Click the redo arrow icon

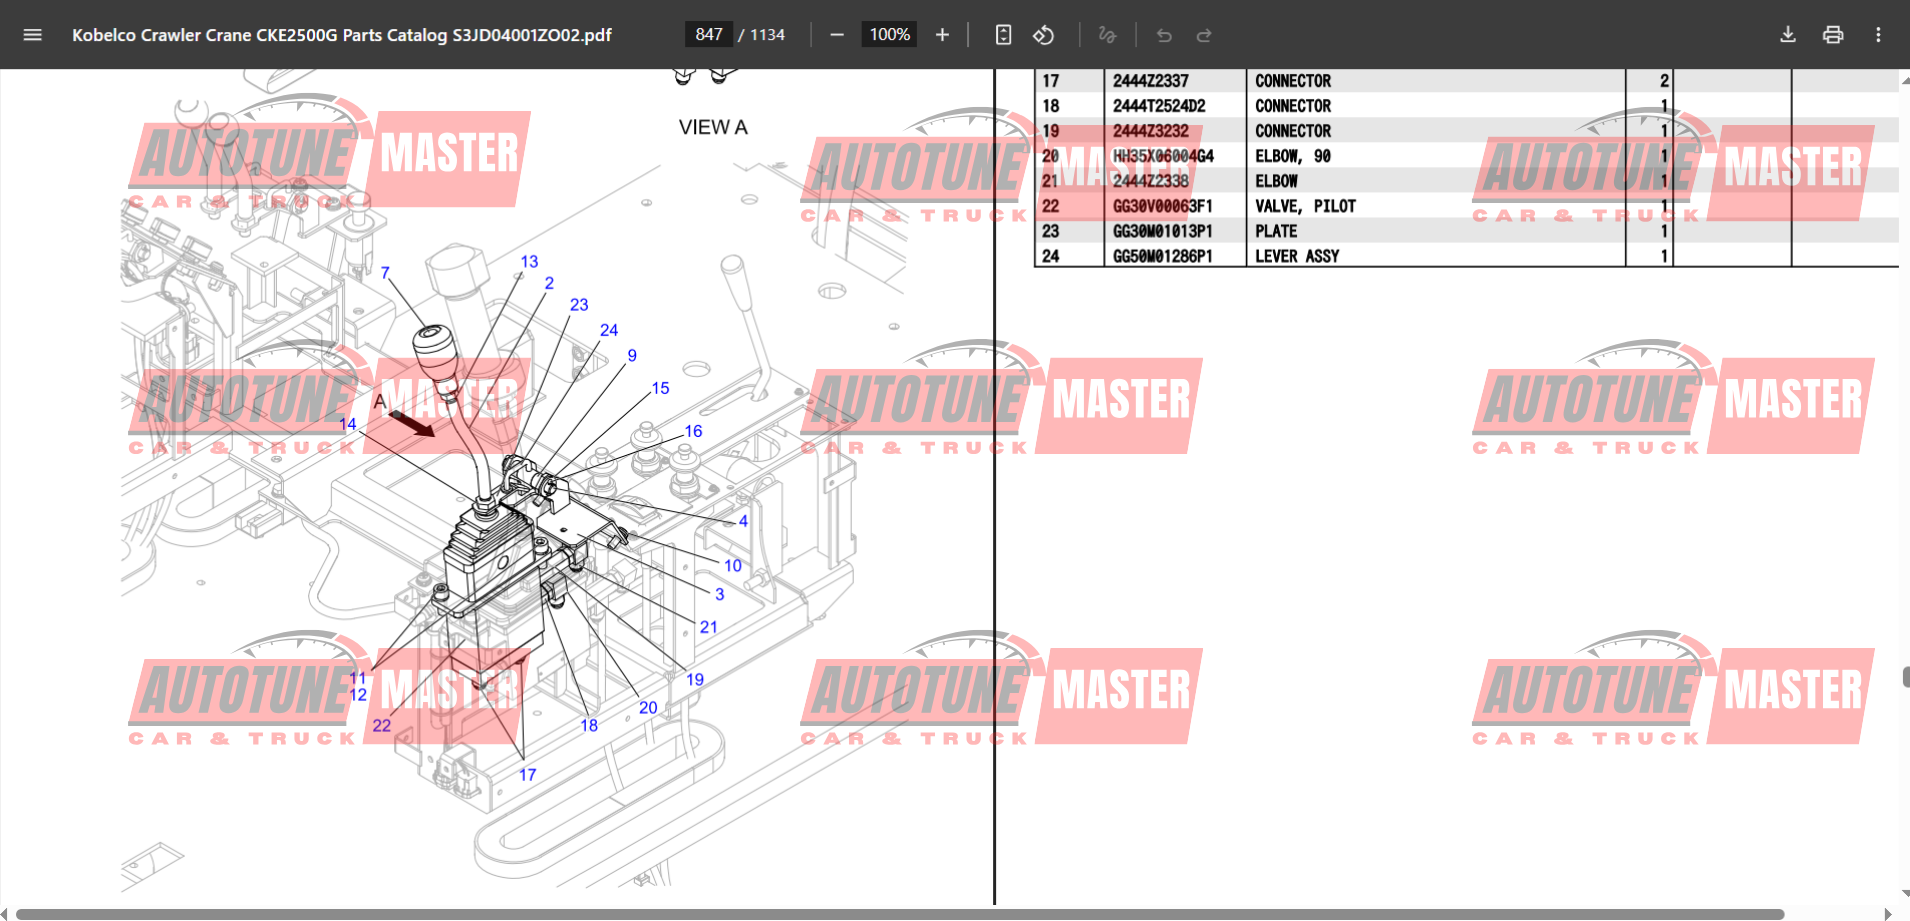point(1204,35)
